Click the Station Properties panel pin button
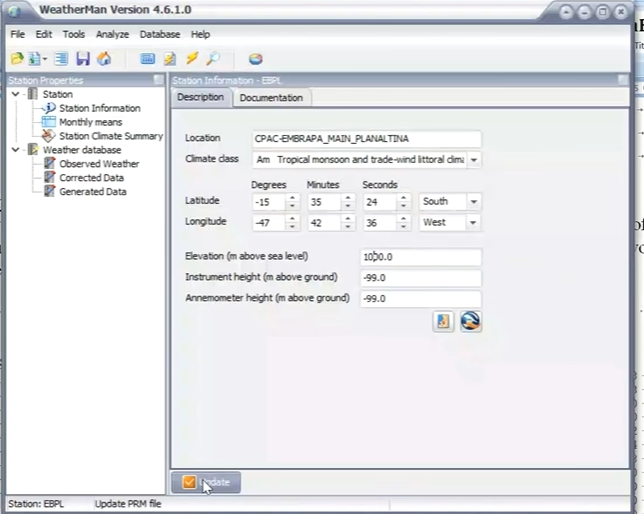This screenshot has width=644, height=514. click(159, 80)
